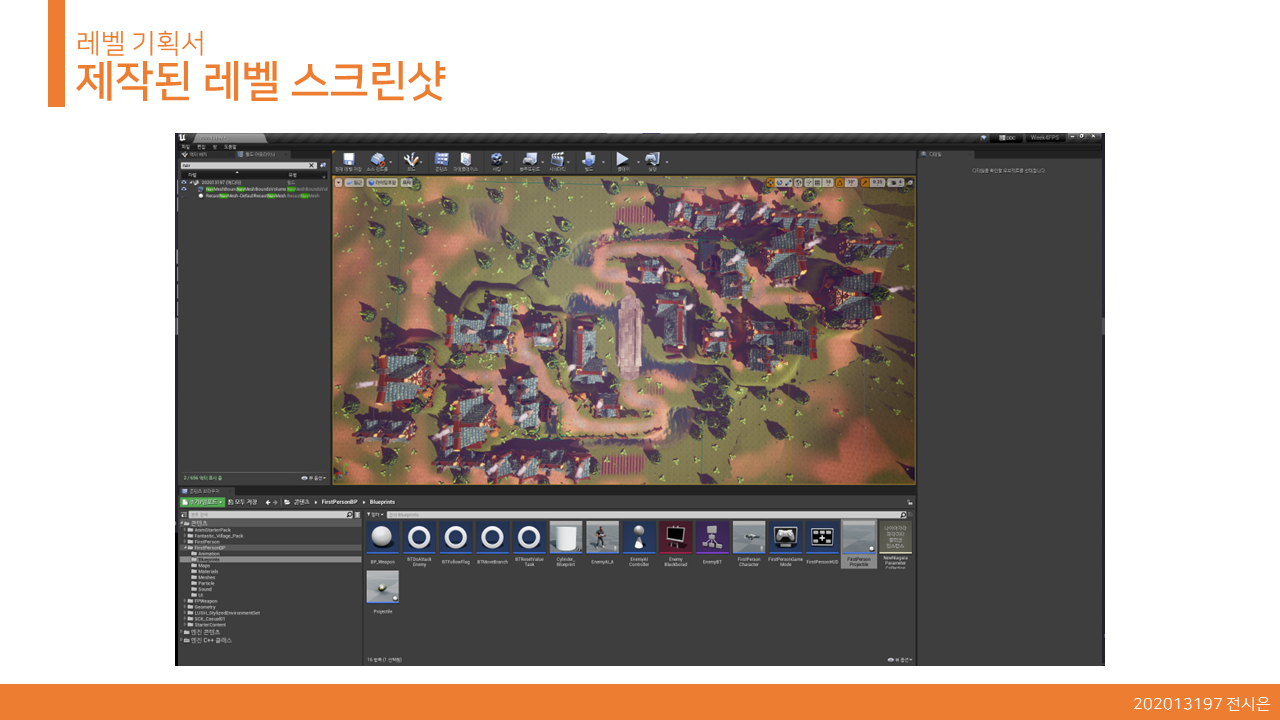Viewport: 1280px width, 720px height.
Task: Open grid snap value 10 menu
Action: click(x=828, y=183)
